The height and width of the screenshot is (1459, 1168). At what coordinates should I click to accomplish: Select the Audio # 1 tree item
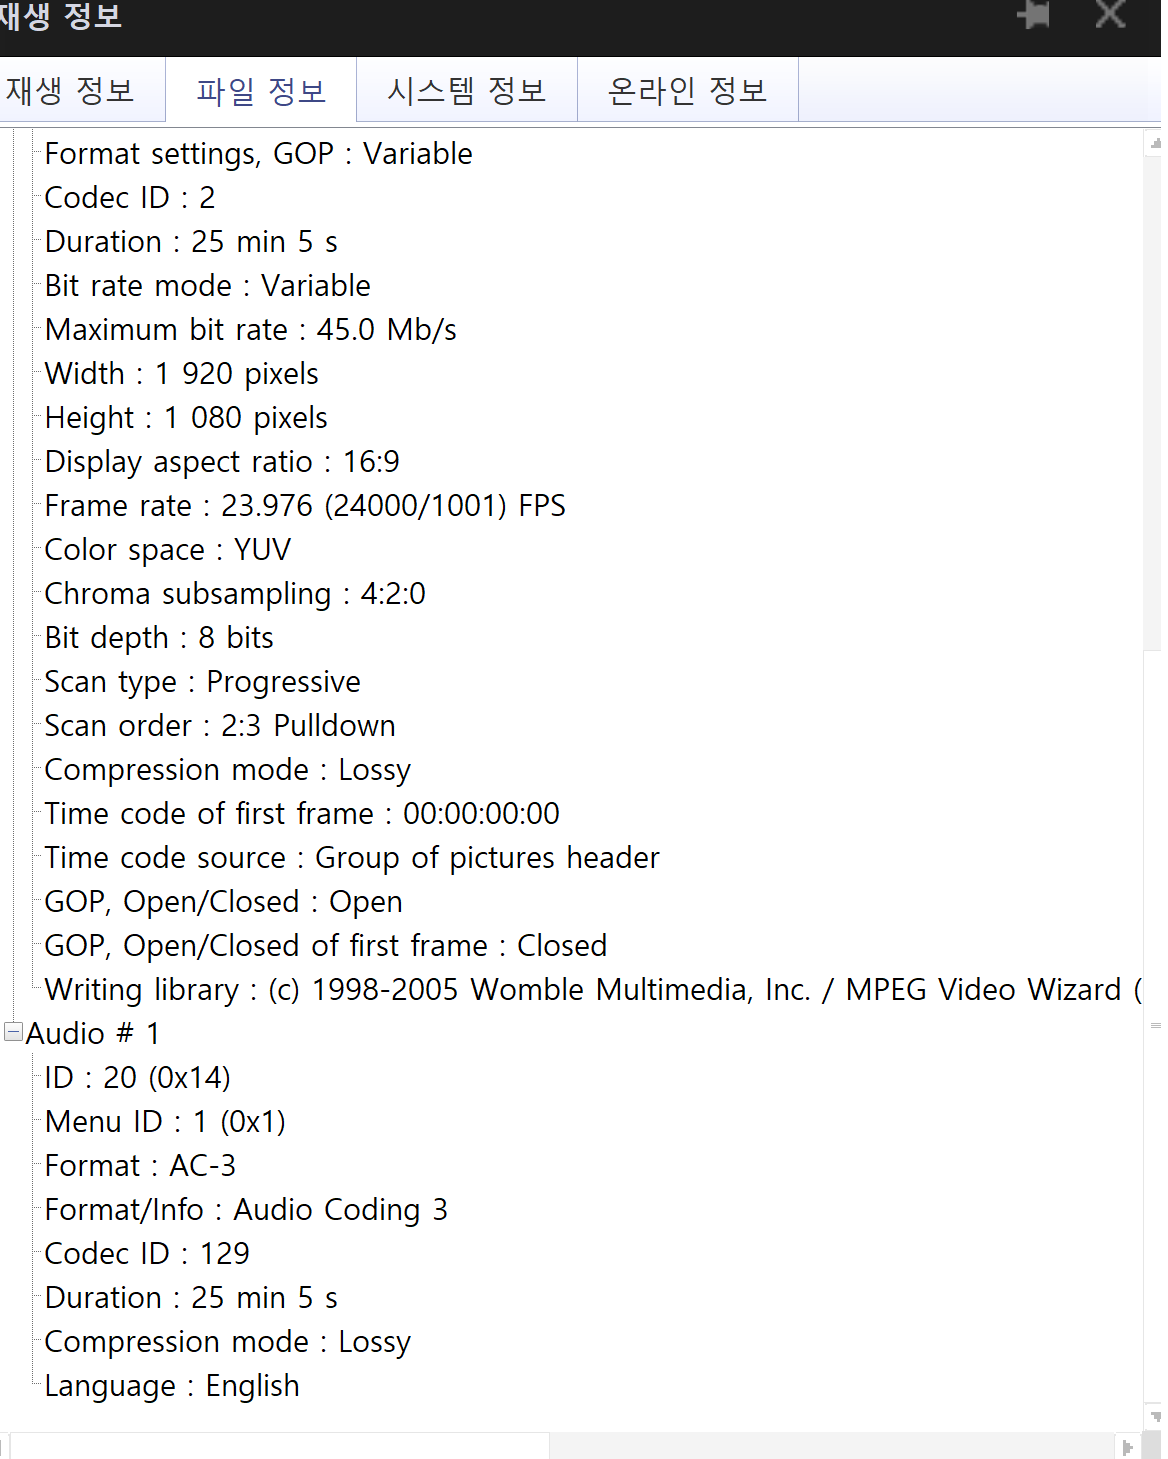click(92, 1033)
